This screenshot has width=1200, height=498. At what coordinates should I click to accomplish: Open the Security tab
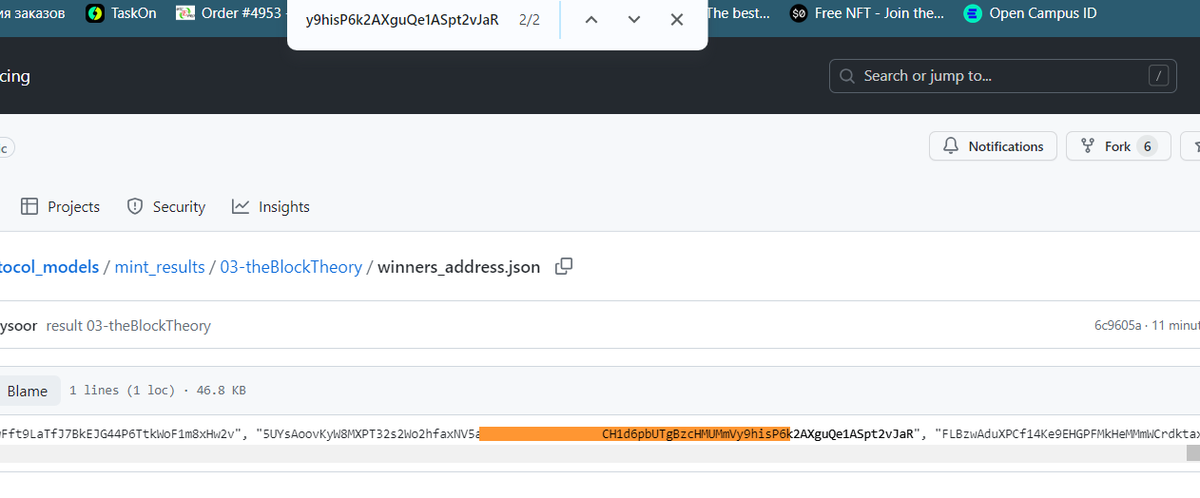(167, 206)
